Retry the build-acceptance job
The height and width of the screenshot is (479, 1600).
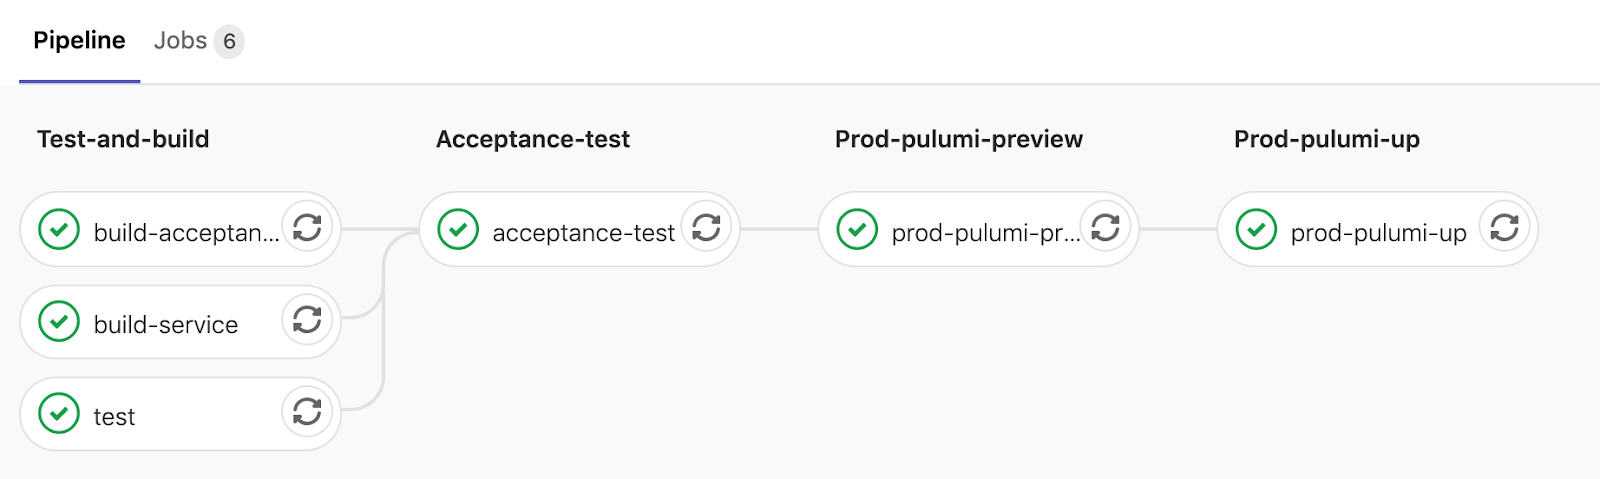pyautogui.click(x=307, y=228)
